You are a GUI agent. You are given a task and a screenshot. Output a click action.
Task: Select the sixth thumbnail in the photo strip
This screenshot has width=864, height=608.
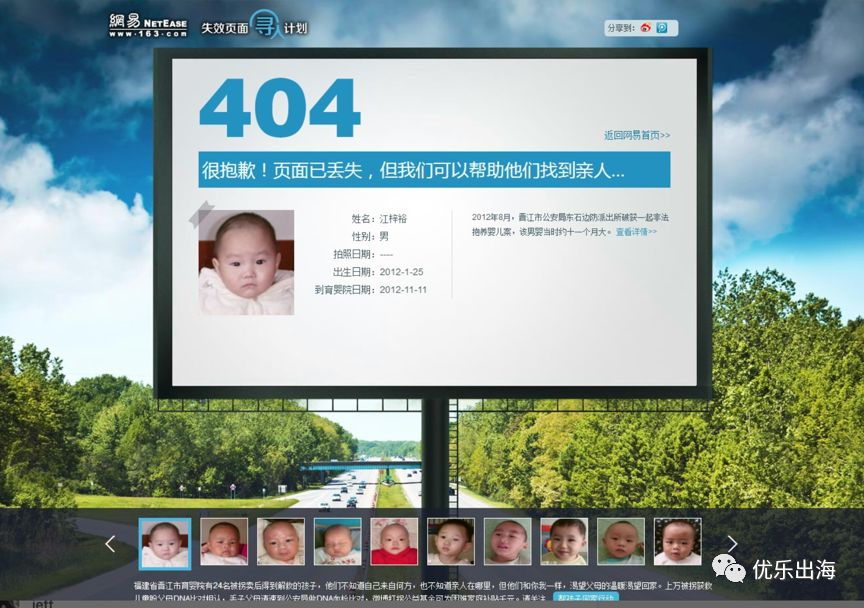pos(451,542)
